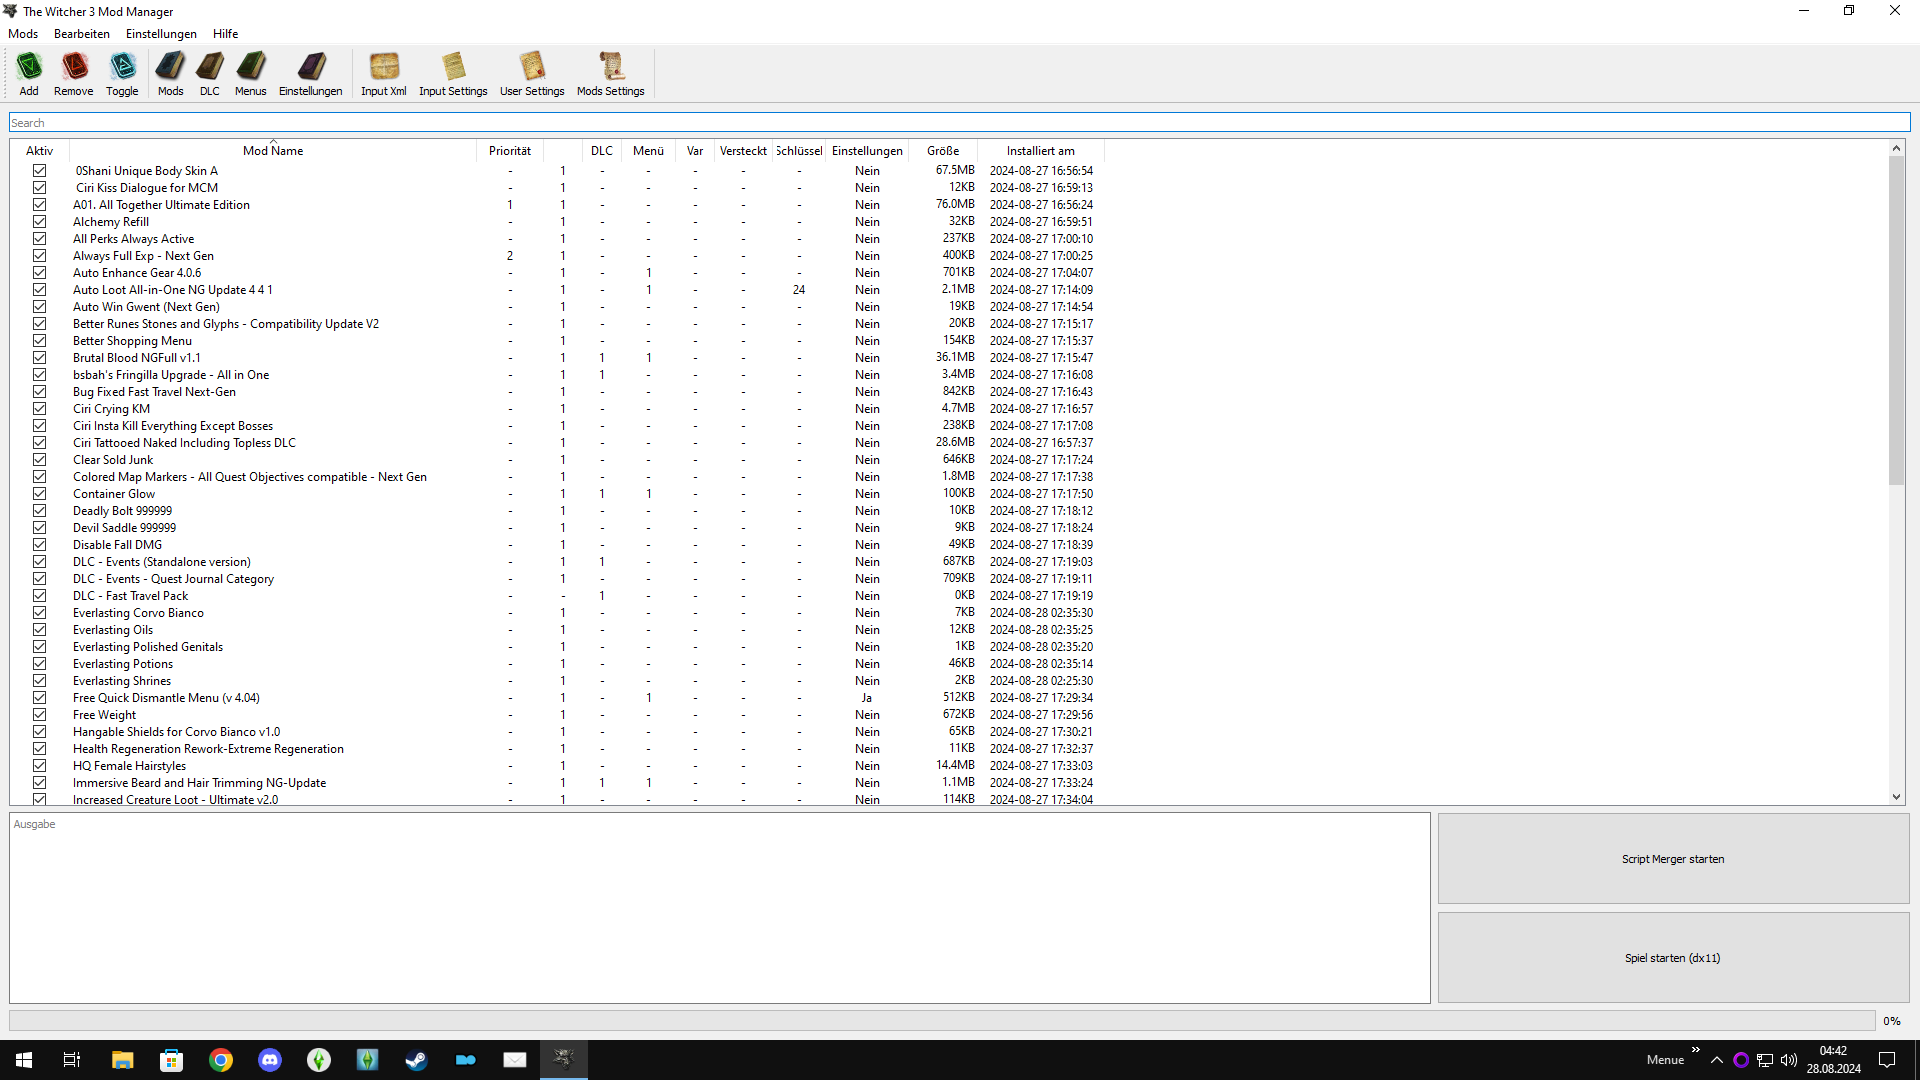Image resolution: width=1920 pixels, height=1080 pixels.
Task: Open the Mods folder book icon
Action: 170,74
